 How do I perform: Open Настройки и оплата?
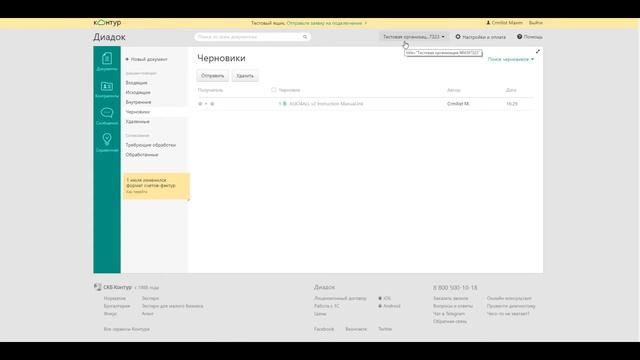pyautogui.click(x=480, y=37)
